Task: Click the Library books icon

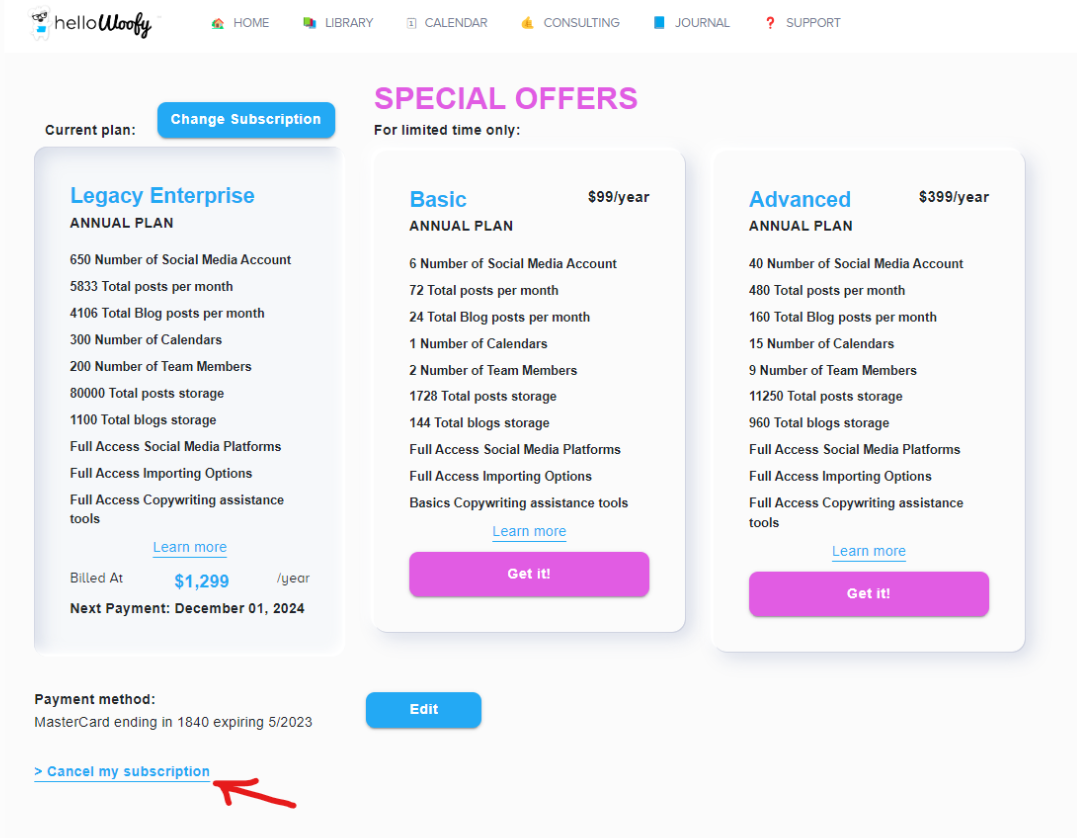Action: pyautogui.click(x=310, y=23)
